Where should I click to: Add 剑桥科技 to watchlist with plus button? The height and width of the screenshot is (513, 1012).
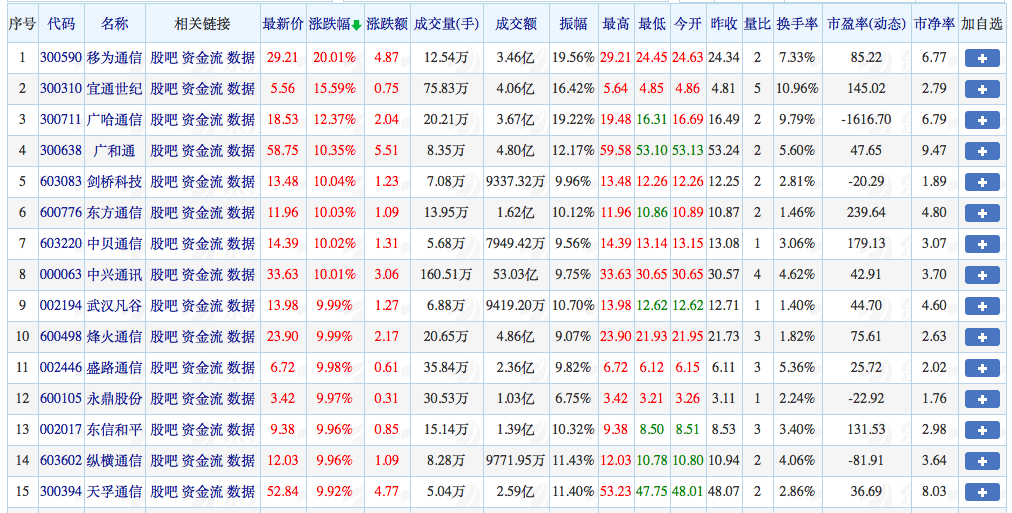982,182
